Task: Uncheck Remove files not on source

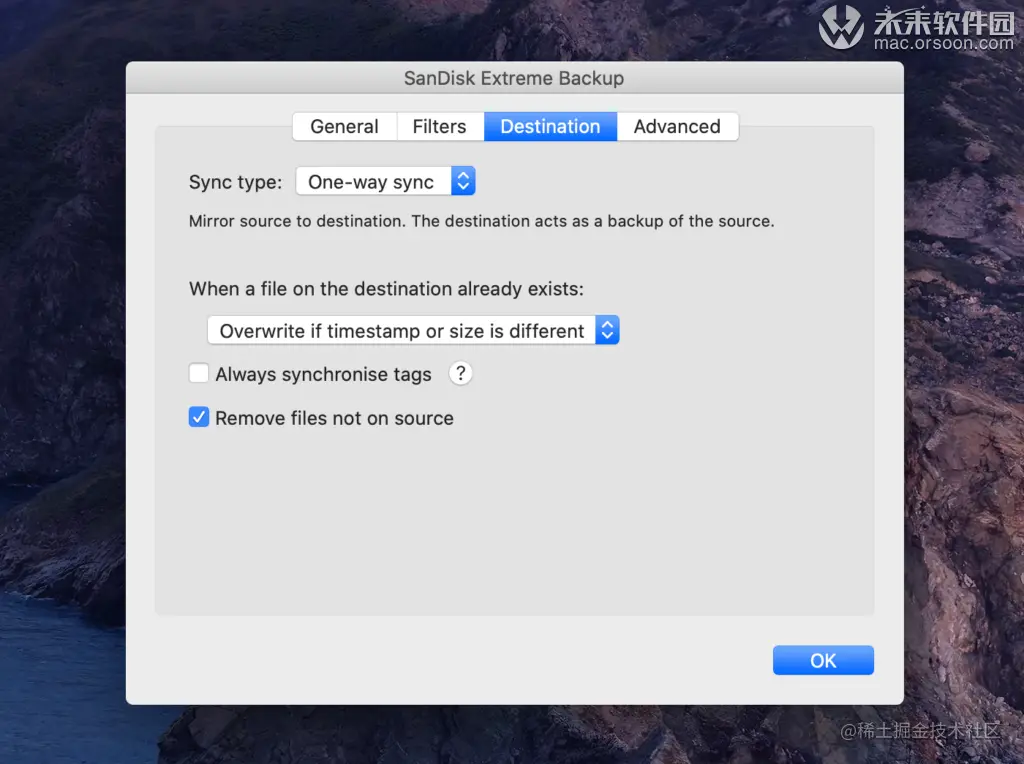Action: 199,417
